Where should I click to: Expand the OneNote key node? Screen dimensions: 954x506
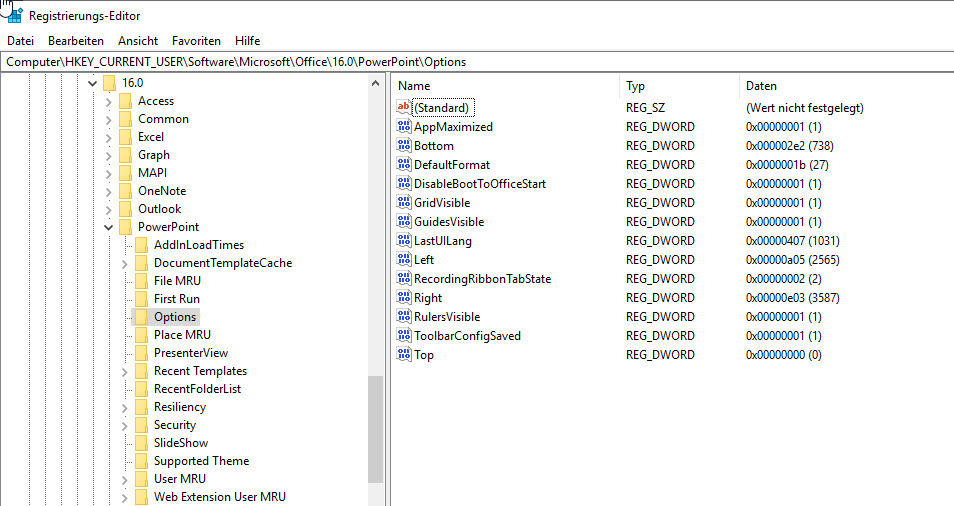108,192
